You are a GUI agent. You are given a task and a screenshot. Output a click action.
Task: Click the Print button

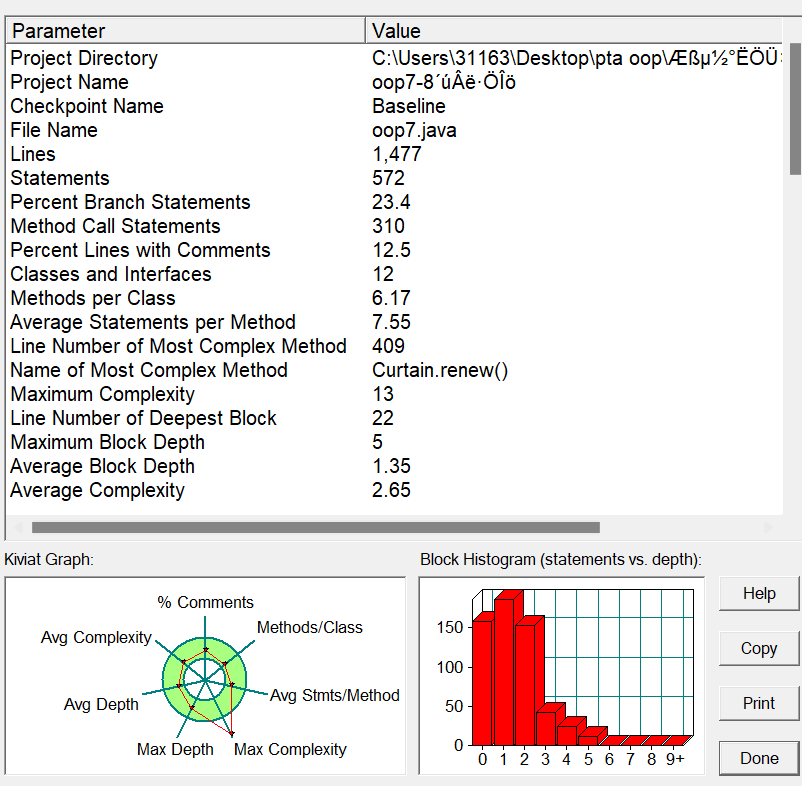click(759, 703)
